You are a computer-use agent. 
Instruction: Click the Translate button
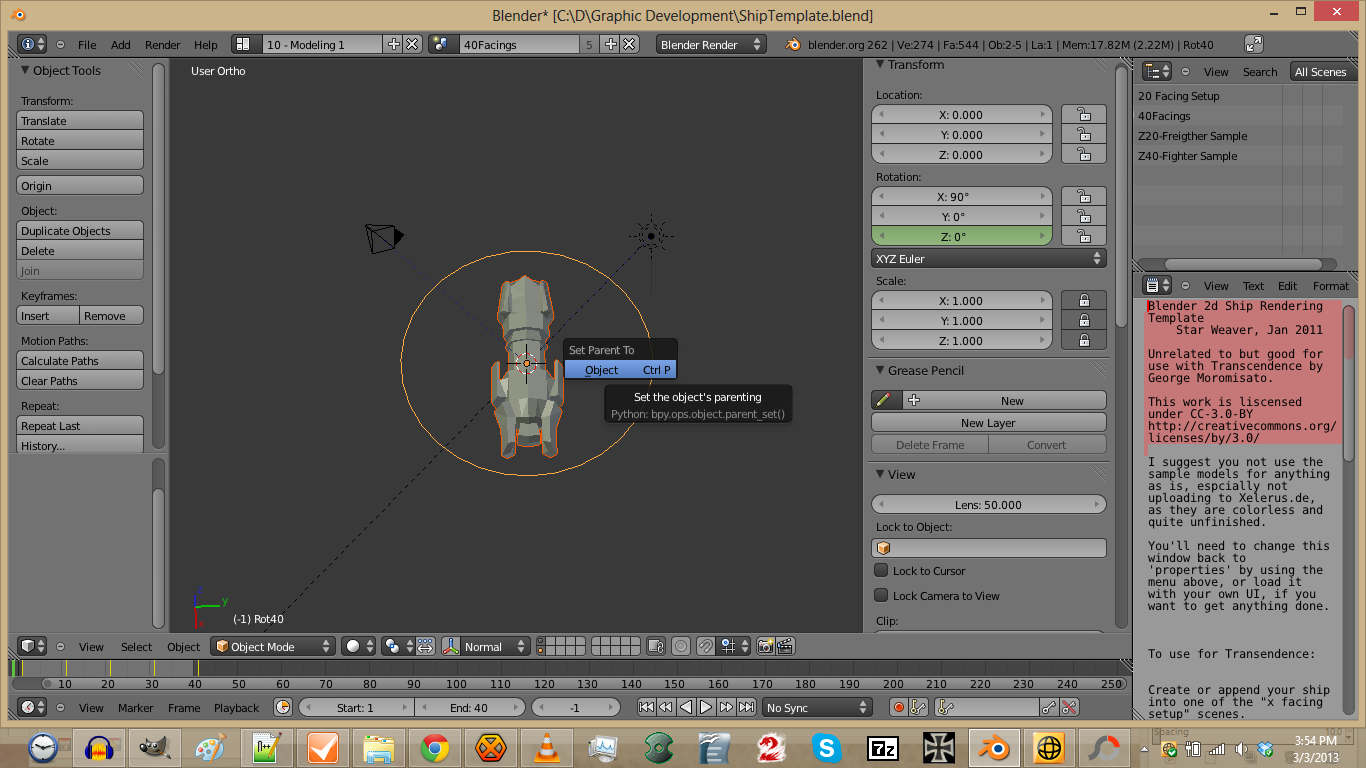[x=80, y=120]
